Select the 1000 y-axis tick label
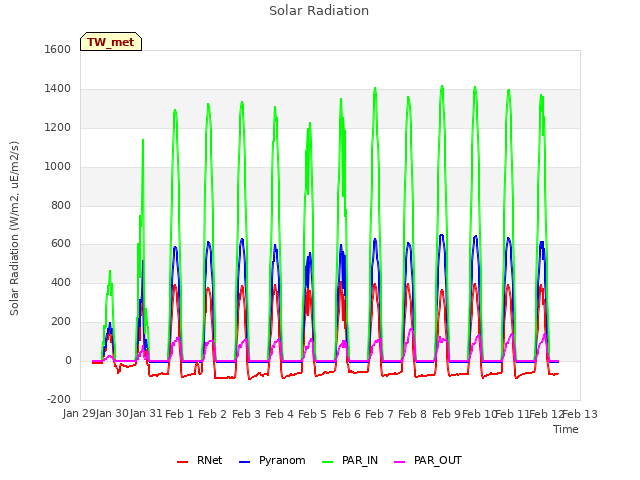Viewport: 640px width, 480px height. tap(58, 167)
